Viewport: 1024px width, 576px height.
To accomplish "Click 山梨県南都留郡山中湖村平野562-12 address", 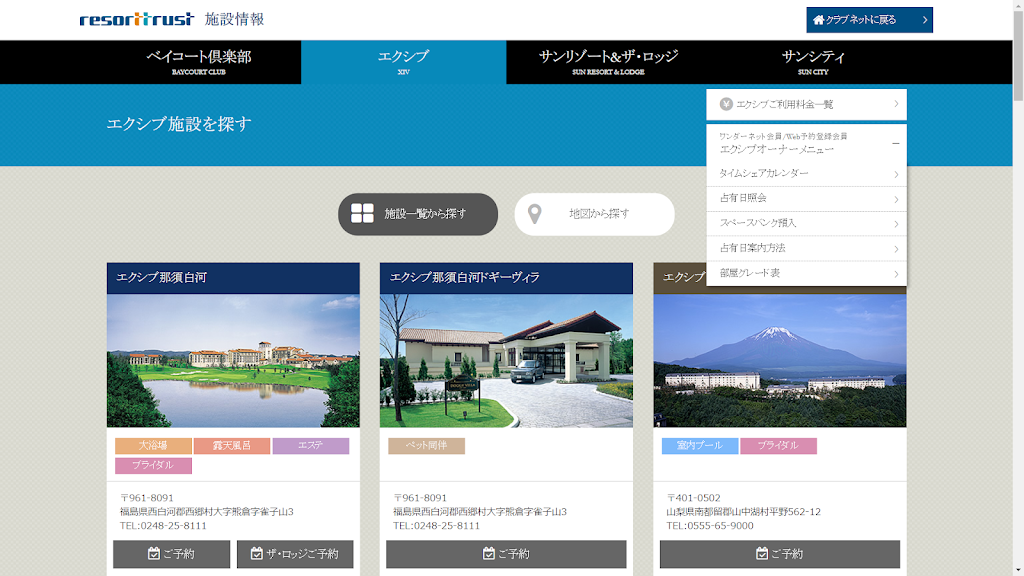I will coord(743,512).
